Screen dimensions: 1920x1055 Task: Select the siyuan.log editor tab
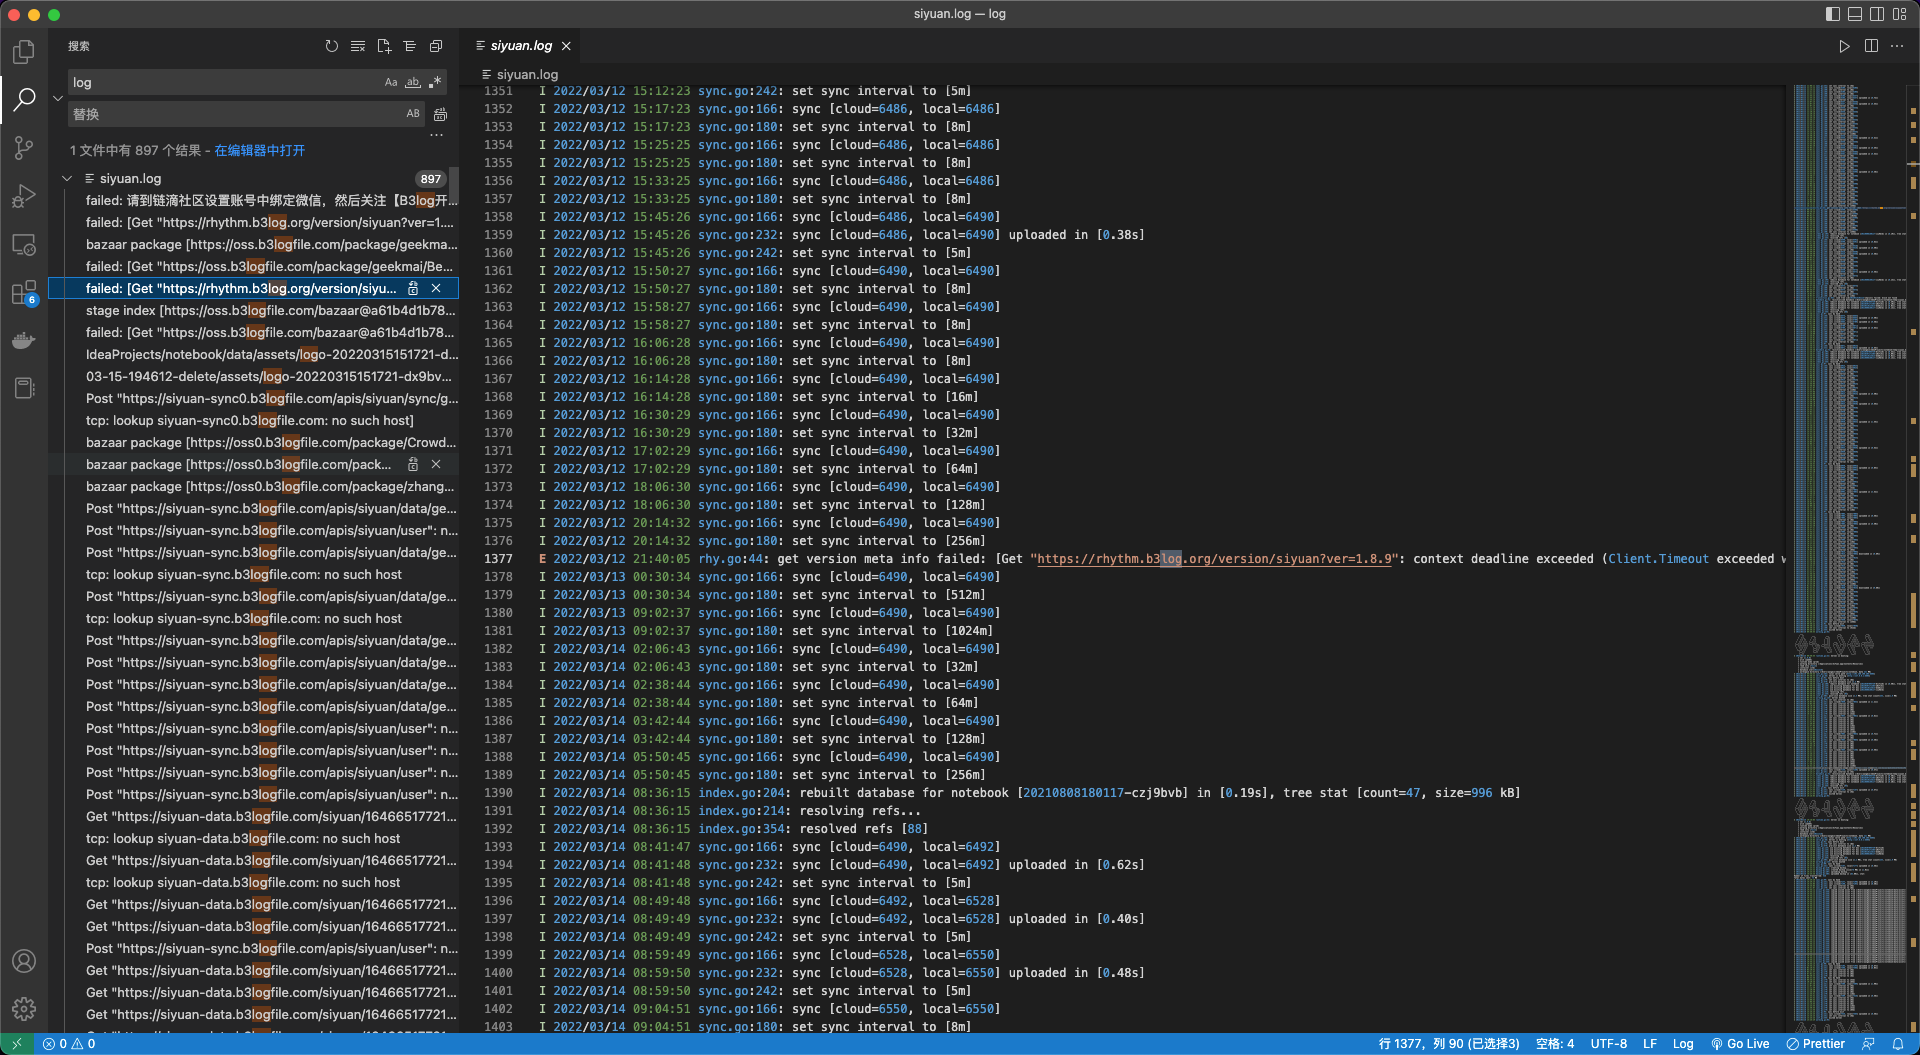[521, 46]
